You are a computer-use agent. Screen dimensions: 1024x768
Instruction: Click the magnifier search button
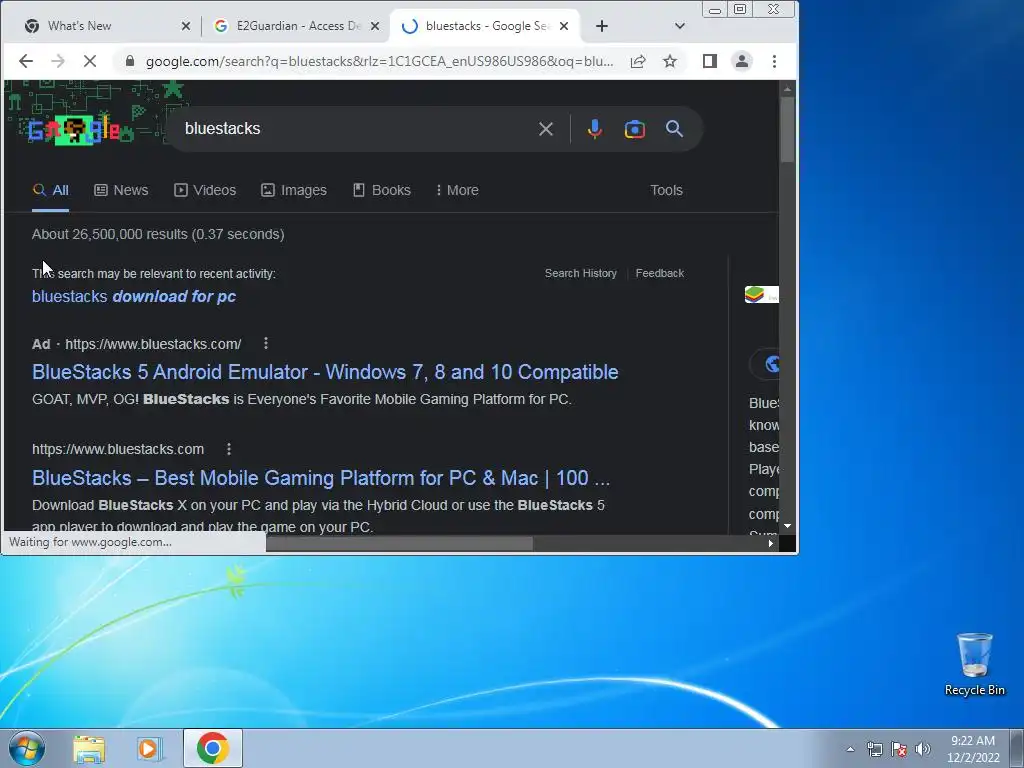pos(675,129)
